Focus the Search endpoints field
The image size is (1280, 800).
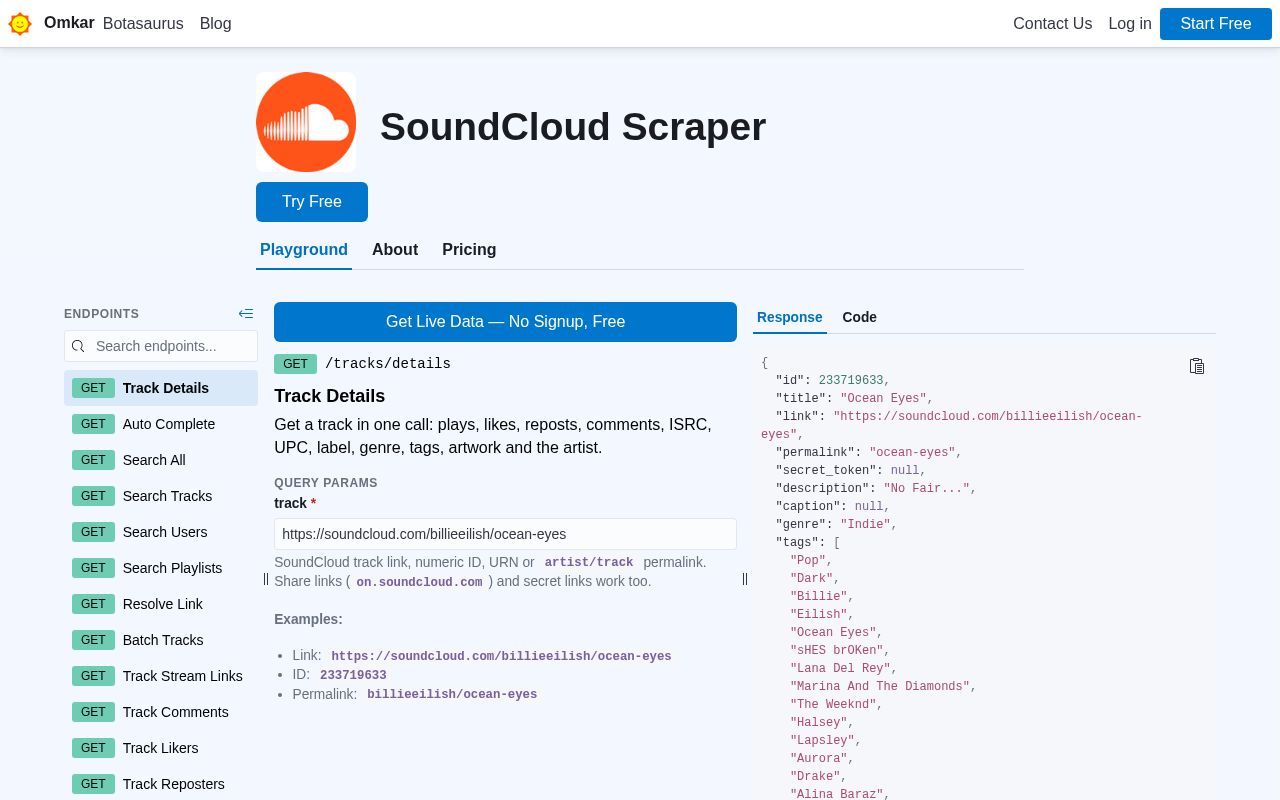(161, 346)
